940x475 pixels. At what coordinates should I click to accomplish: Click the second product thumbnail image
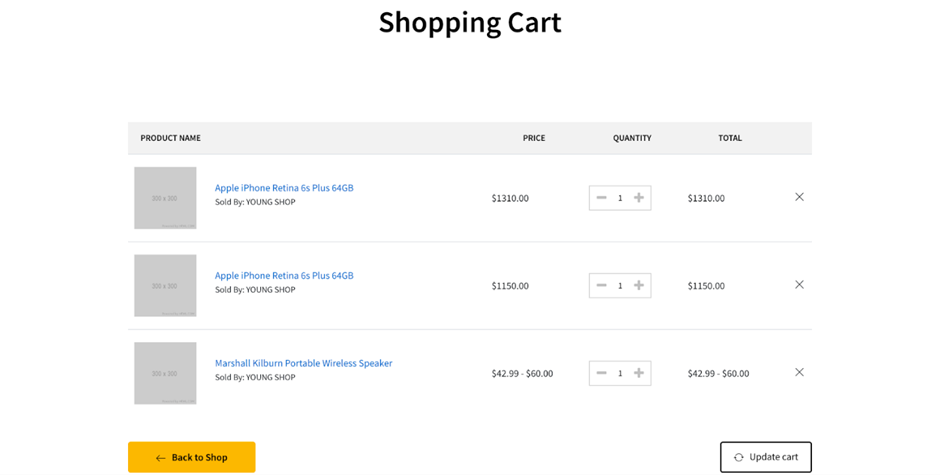click(x=165, y=286)
